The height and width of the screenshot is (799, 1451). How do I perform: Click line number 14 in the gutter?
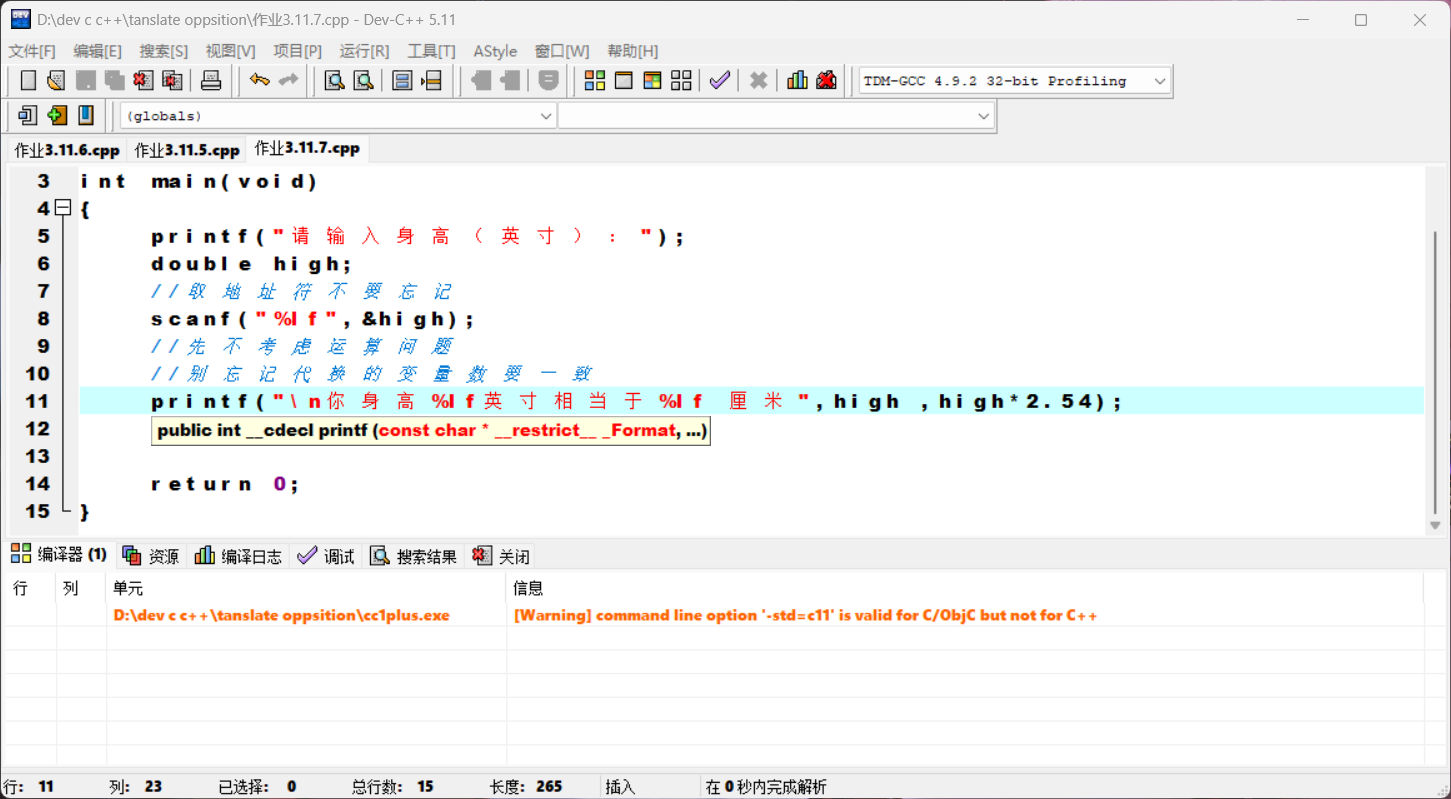click(x=38, y=483)
